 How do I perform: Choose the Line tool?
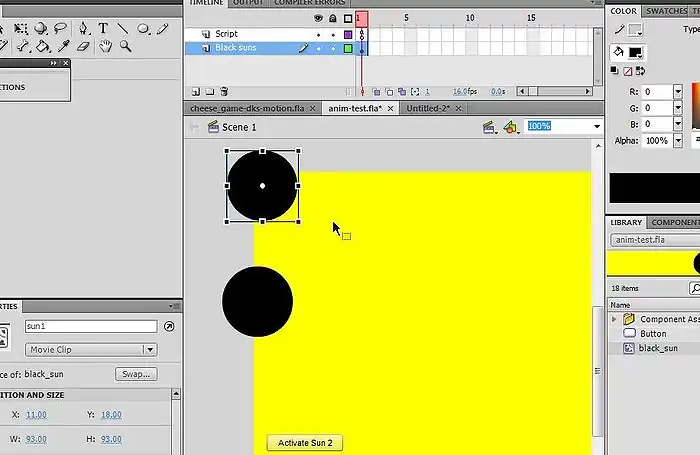coord(123,29)
